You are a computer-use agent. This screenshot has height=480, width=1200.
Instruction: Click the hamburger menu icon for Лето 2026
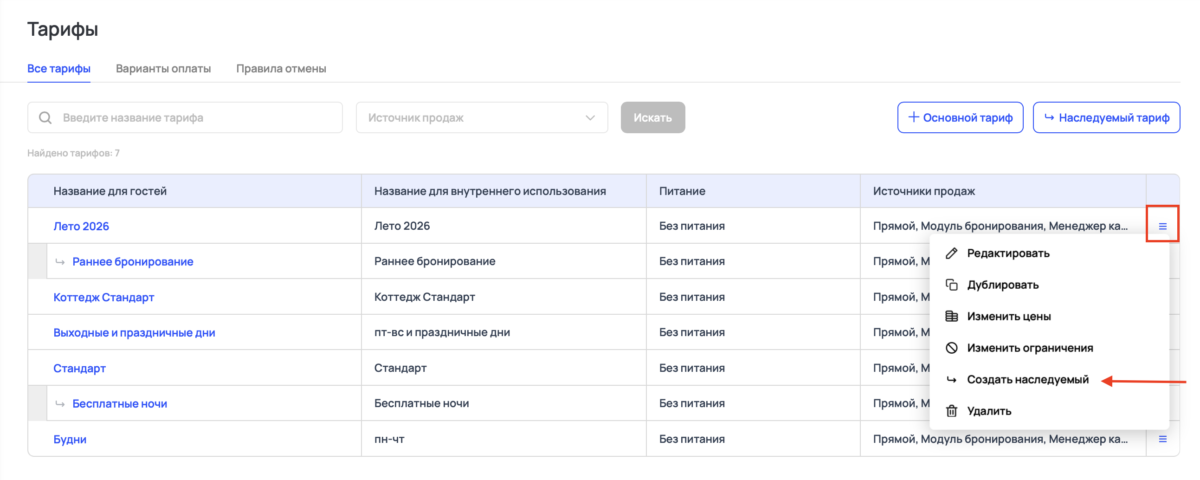1162,226
